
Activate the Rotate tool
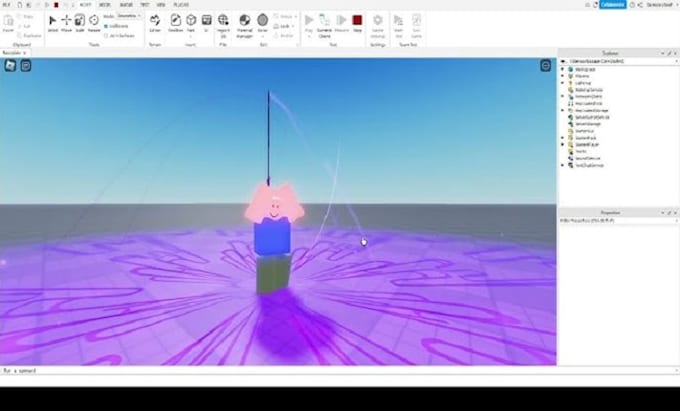[x=94, y=23]
